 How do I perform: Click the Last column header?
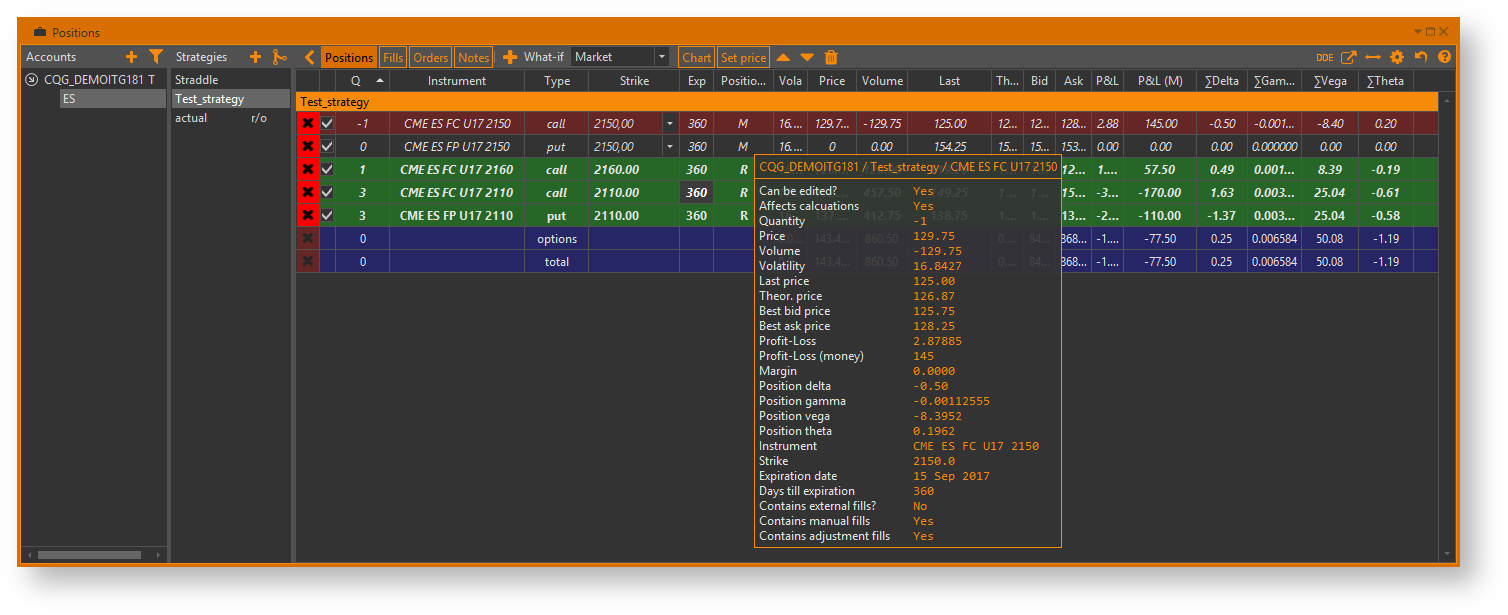tap(949, 81)
